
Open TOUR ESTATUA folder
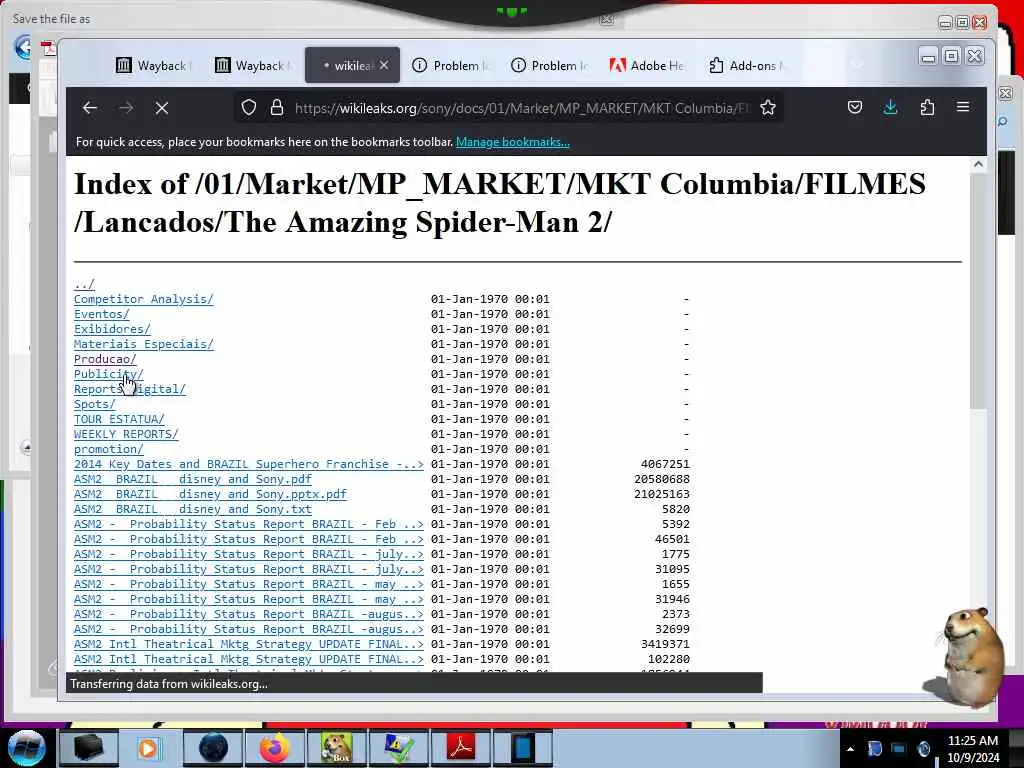click(119, 419)
